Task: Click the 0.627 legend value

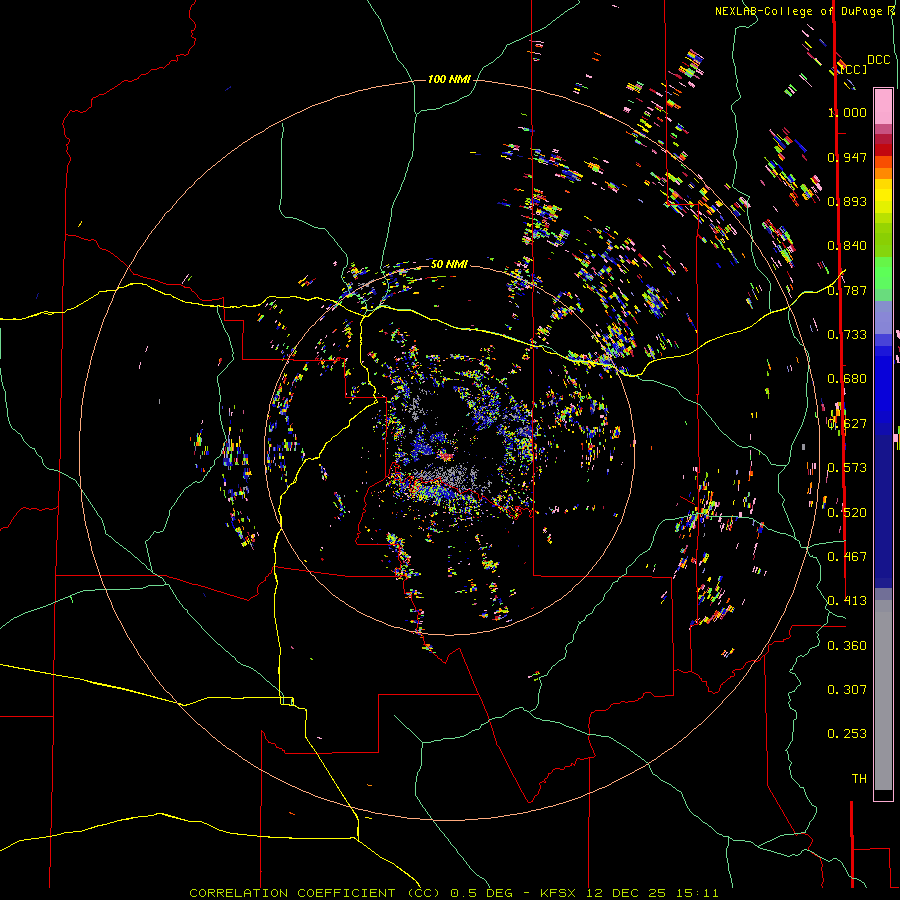Action: pyautogui.click(x=847, y=424)
